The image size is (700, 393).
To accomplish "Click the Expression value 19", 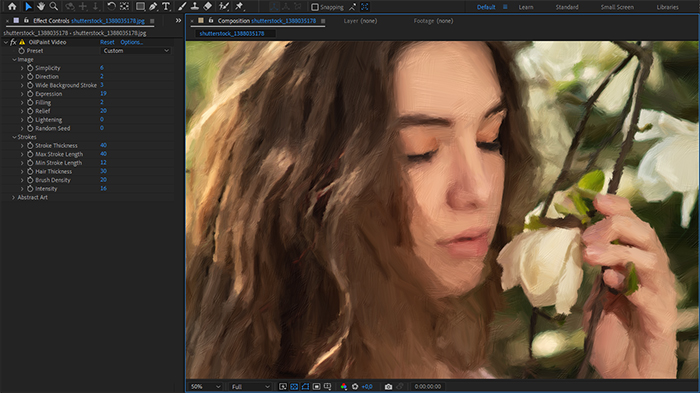I will (103, 93).
